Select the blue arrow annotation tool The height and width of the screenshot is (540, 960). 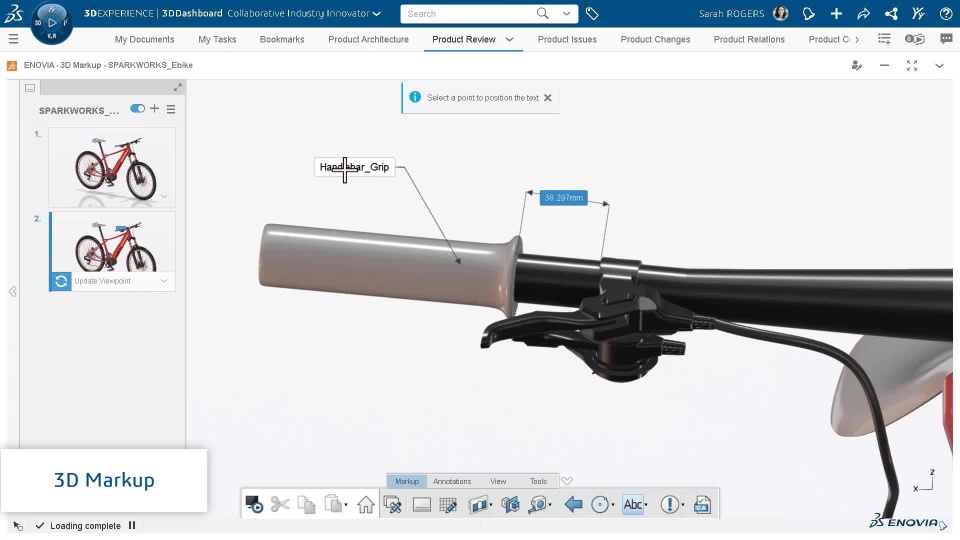[573, 504]
